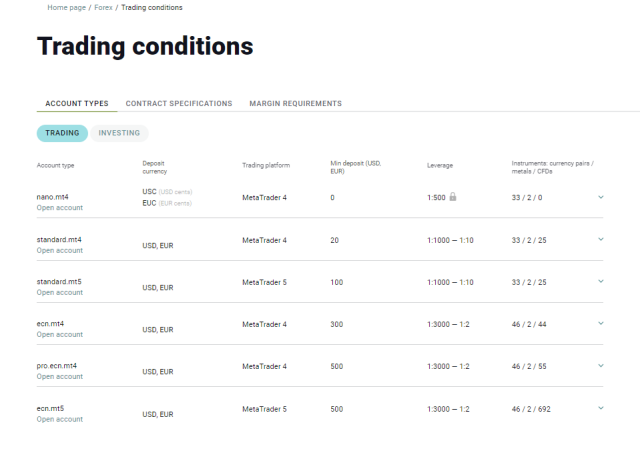Go to Home page breadcrumb
640x453 pixels.
[x=67, y=7]
